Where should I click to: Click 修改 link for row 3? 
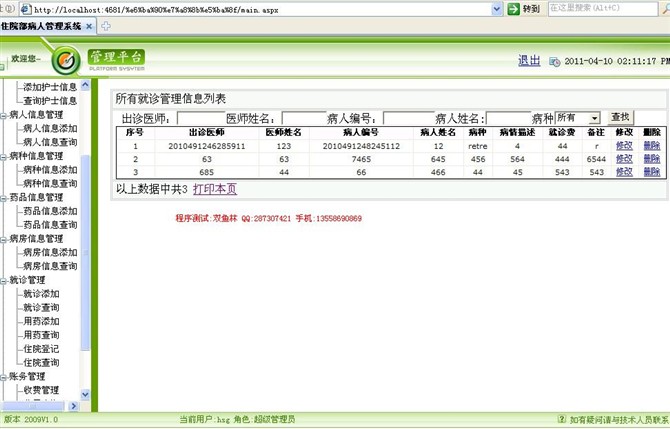624,172
